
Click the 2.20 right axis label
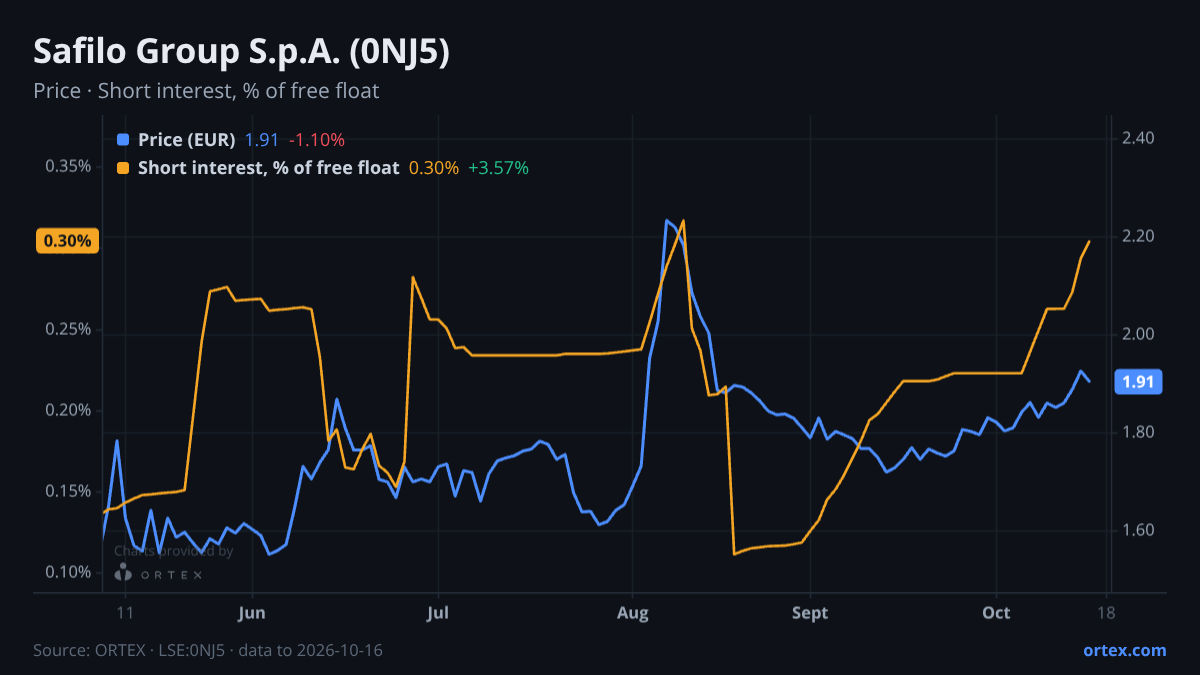point(1139,236)
